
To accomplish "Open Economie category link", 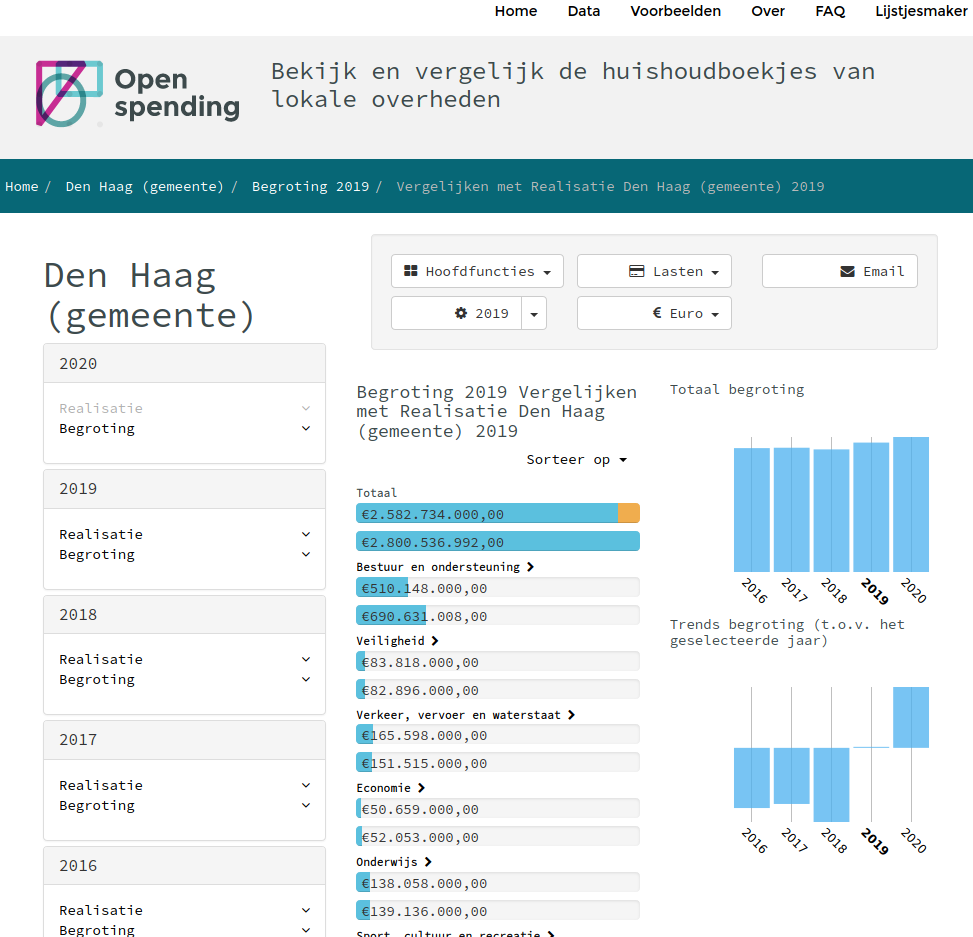I will tap(383, 787).
